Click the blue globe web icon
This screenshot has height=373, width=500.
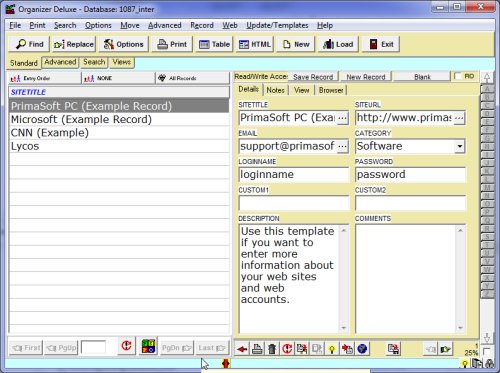click(x=362, y=349)
